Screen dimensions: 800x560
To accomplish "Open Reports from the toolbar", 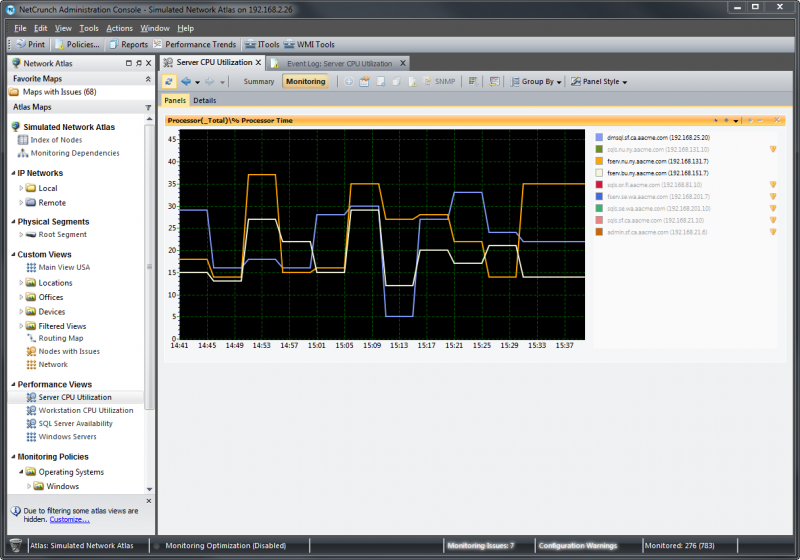I will [129, 44].
